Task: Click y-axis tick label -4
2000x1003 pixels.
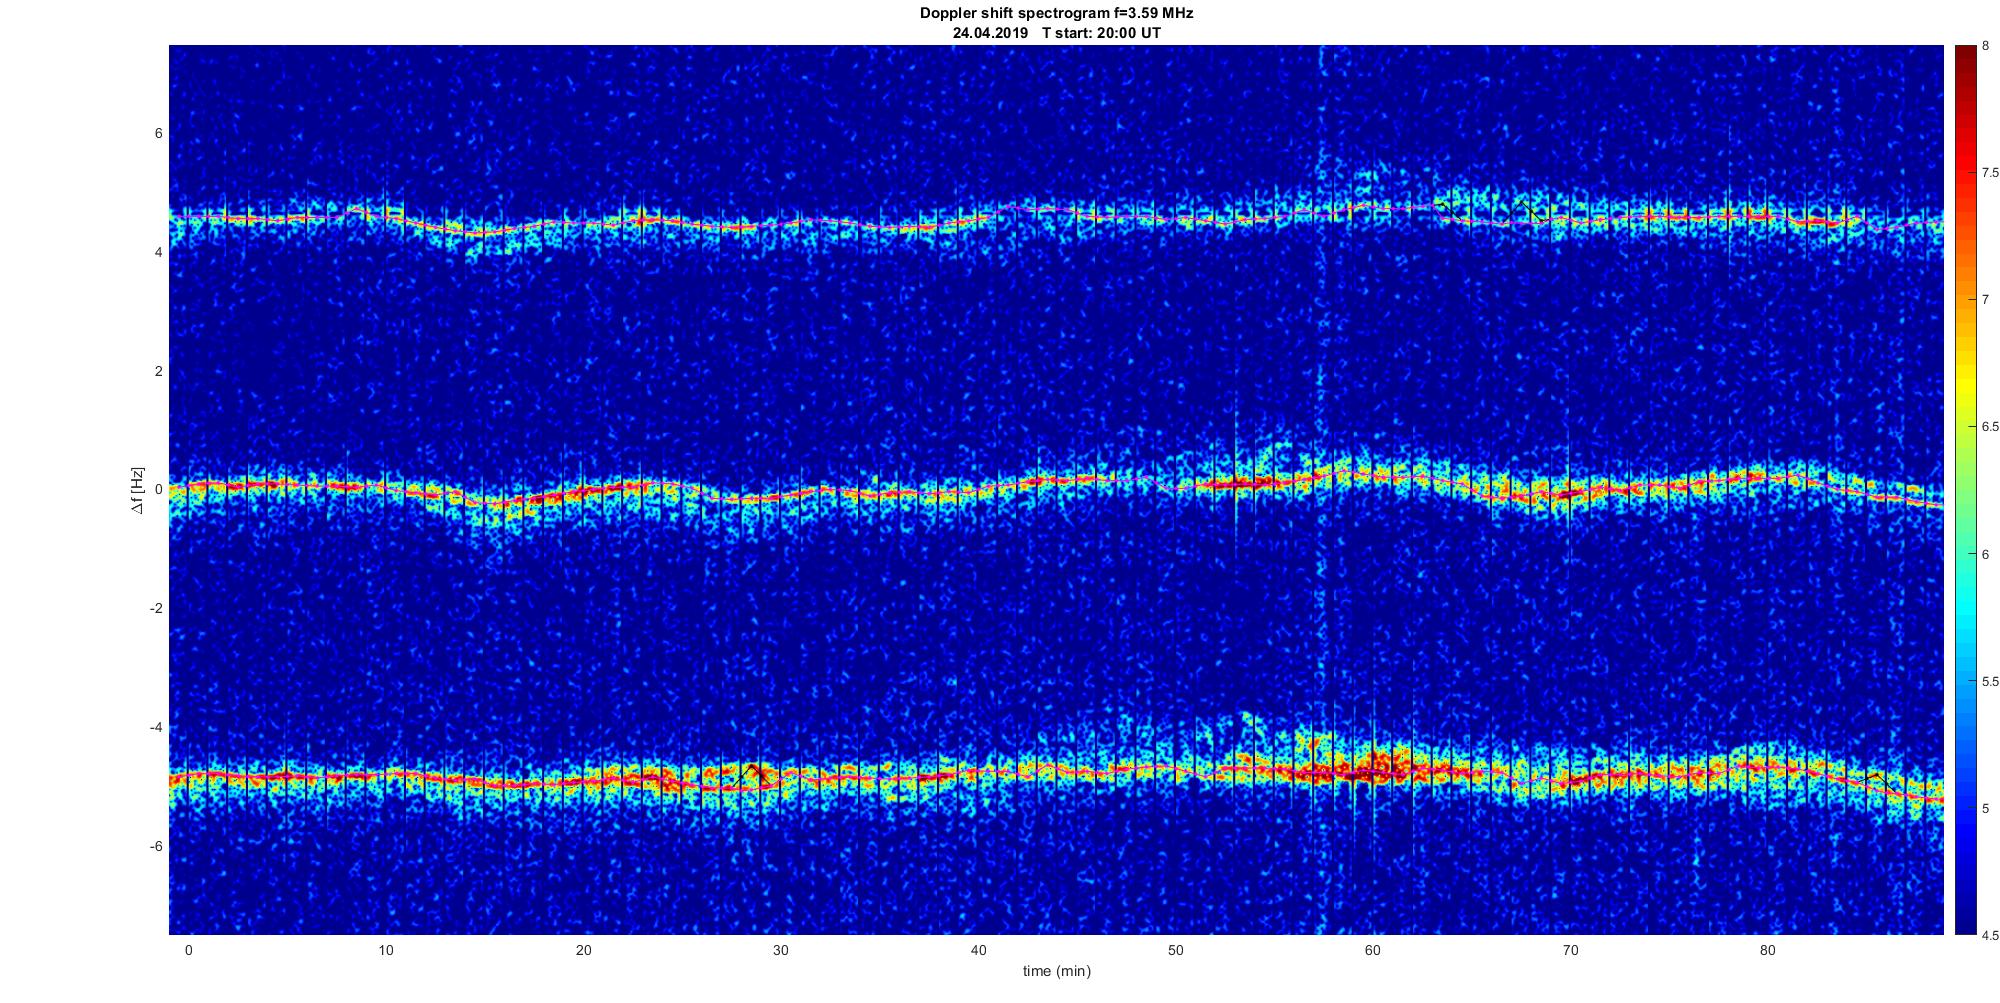Action: point(156,728)
